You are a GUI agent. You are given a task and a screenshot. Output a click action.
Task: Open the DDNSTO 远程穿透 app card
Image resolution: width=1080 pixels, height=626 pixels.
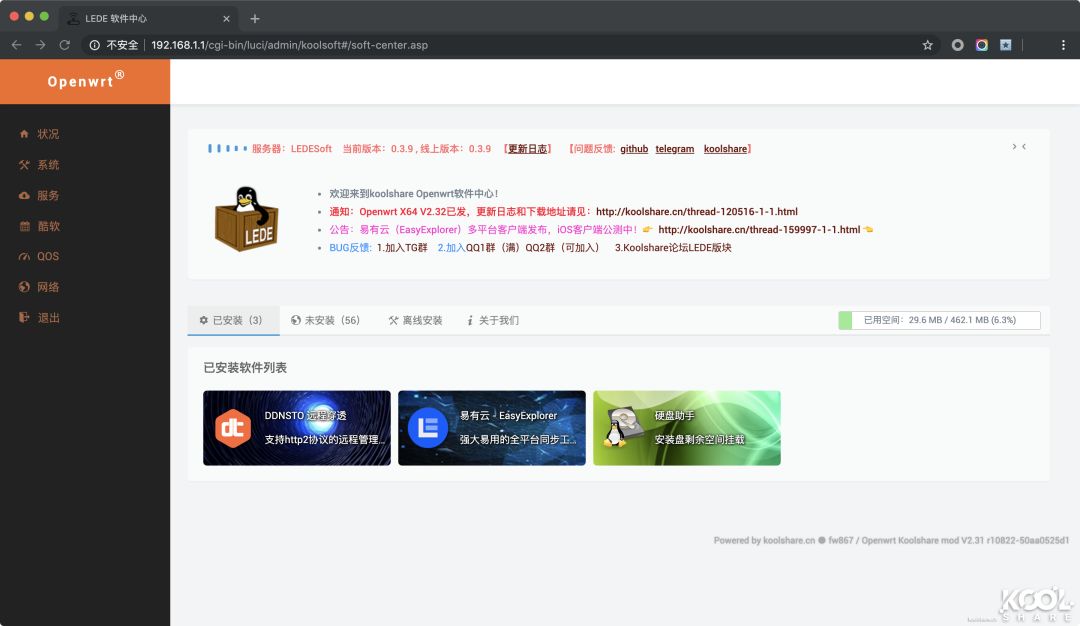pos(296,427)
